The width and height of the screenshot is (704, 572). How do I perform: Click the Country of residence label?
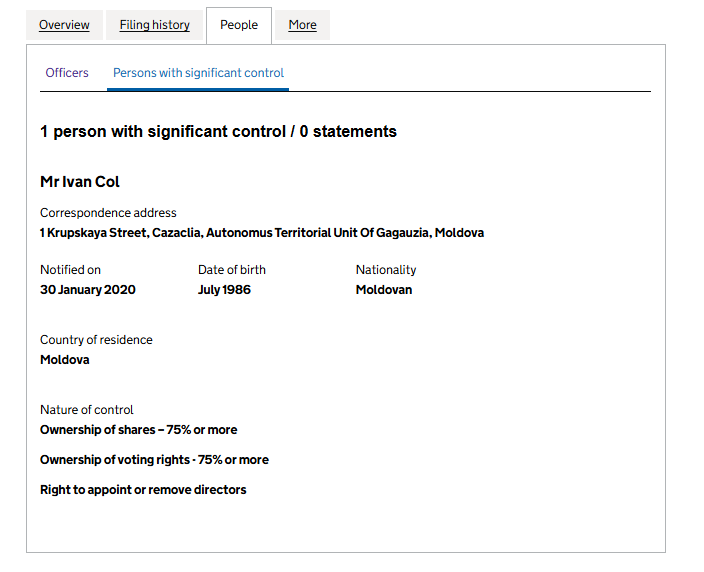coord(96,340)
